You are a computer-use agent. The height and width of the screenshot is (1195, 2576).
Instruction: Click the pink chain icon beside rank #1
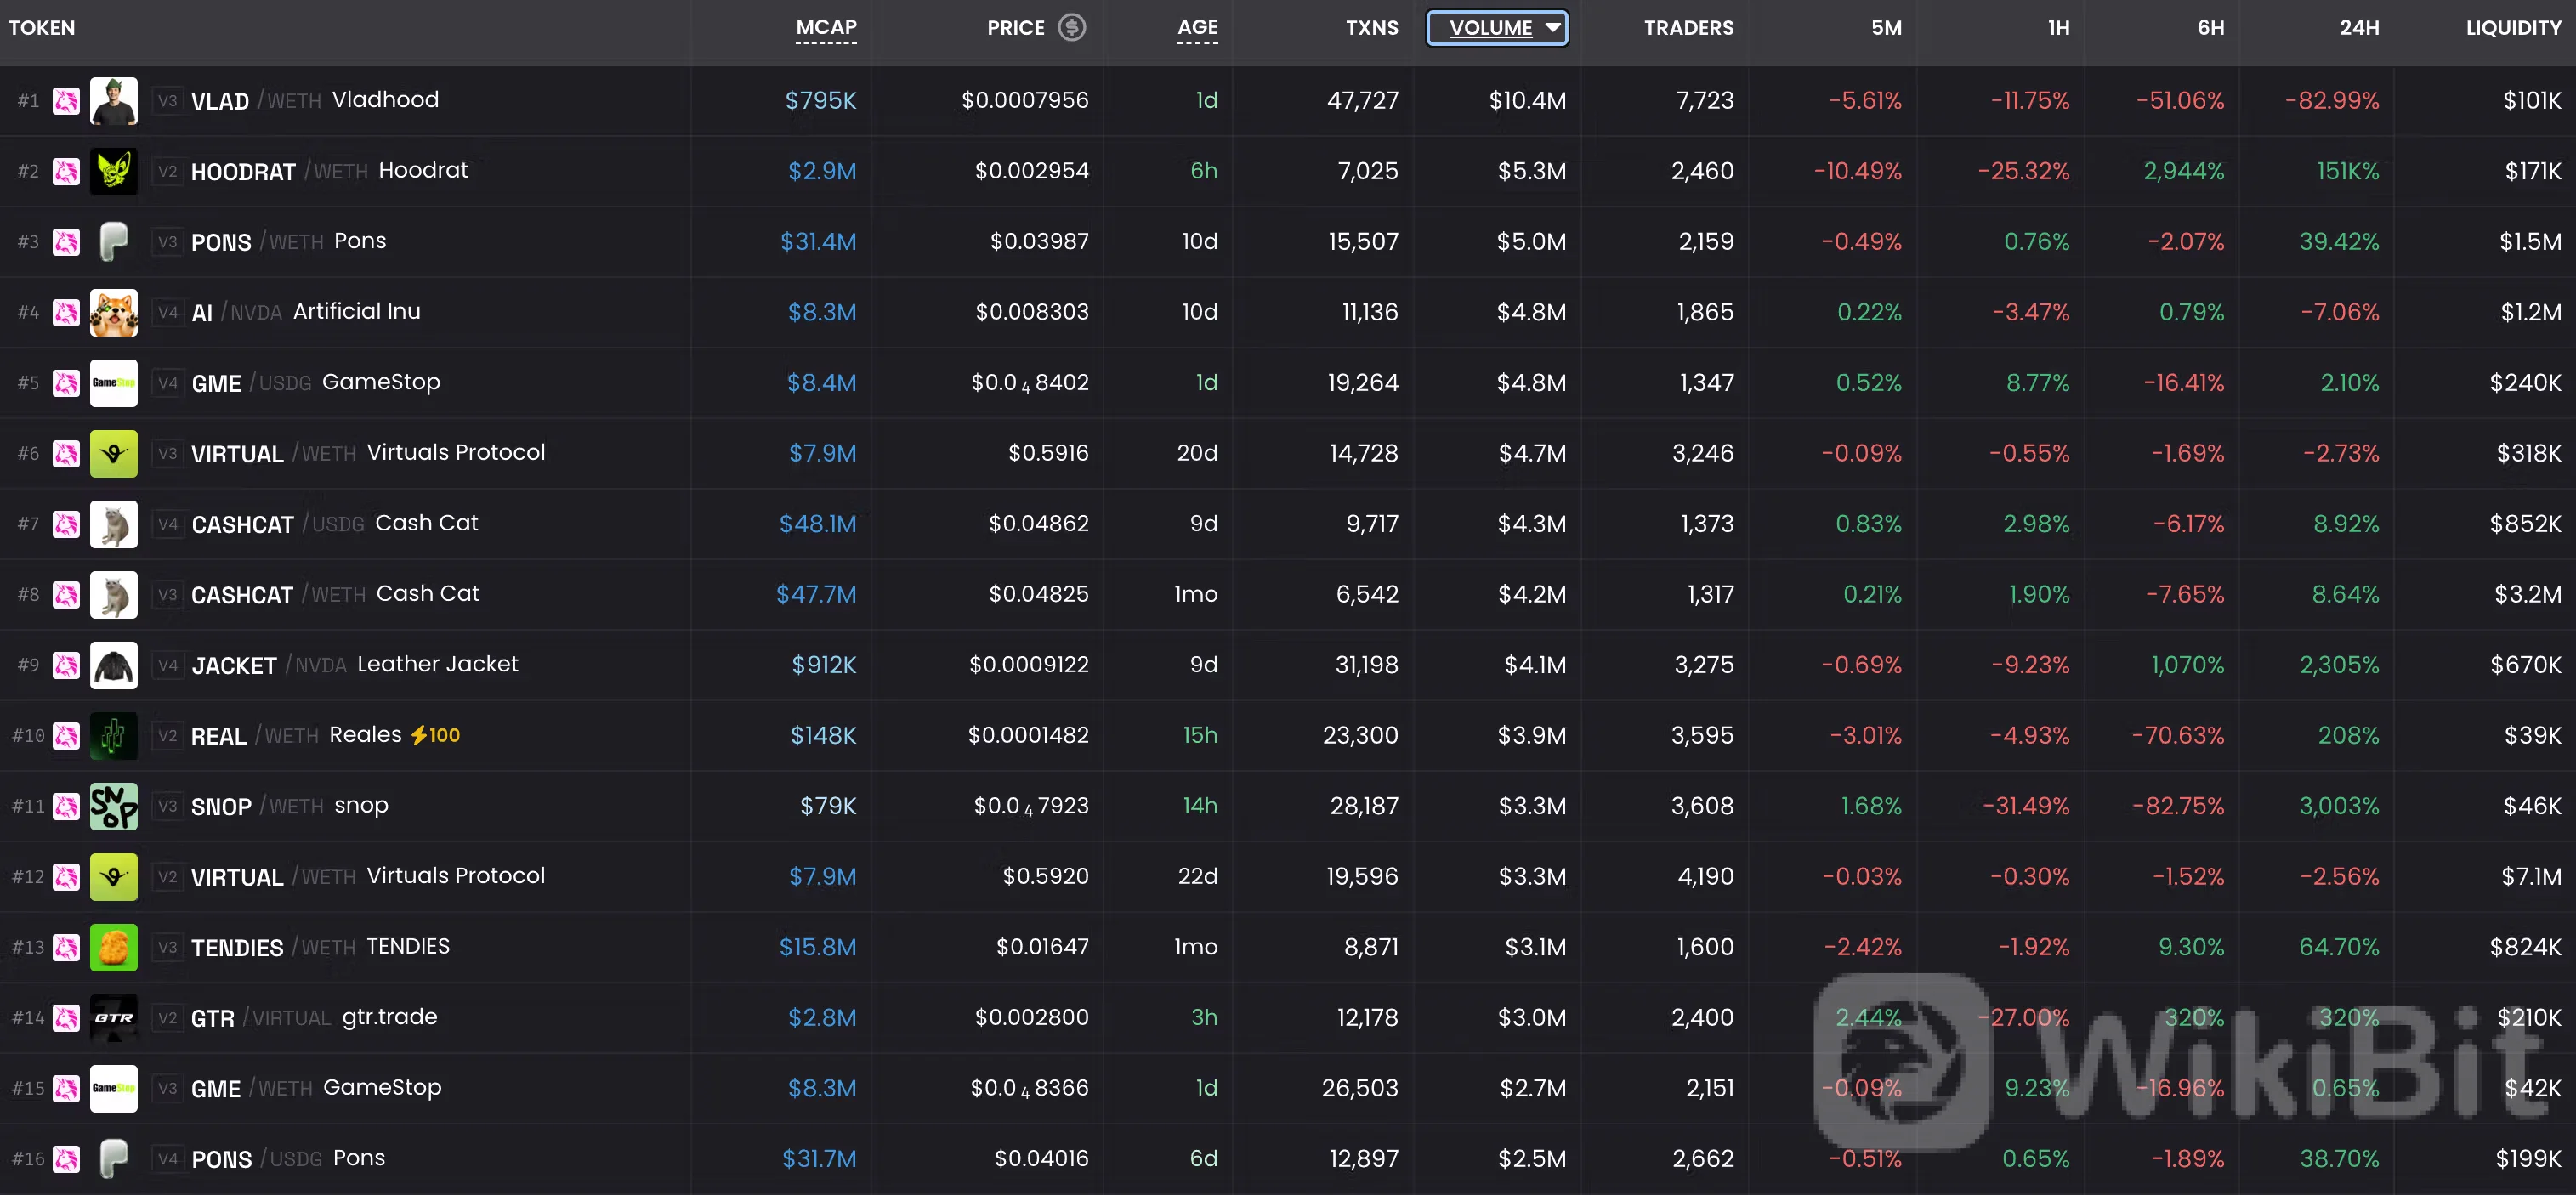(x=66, y=100)
